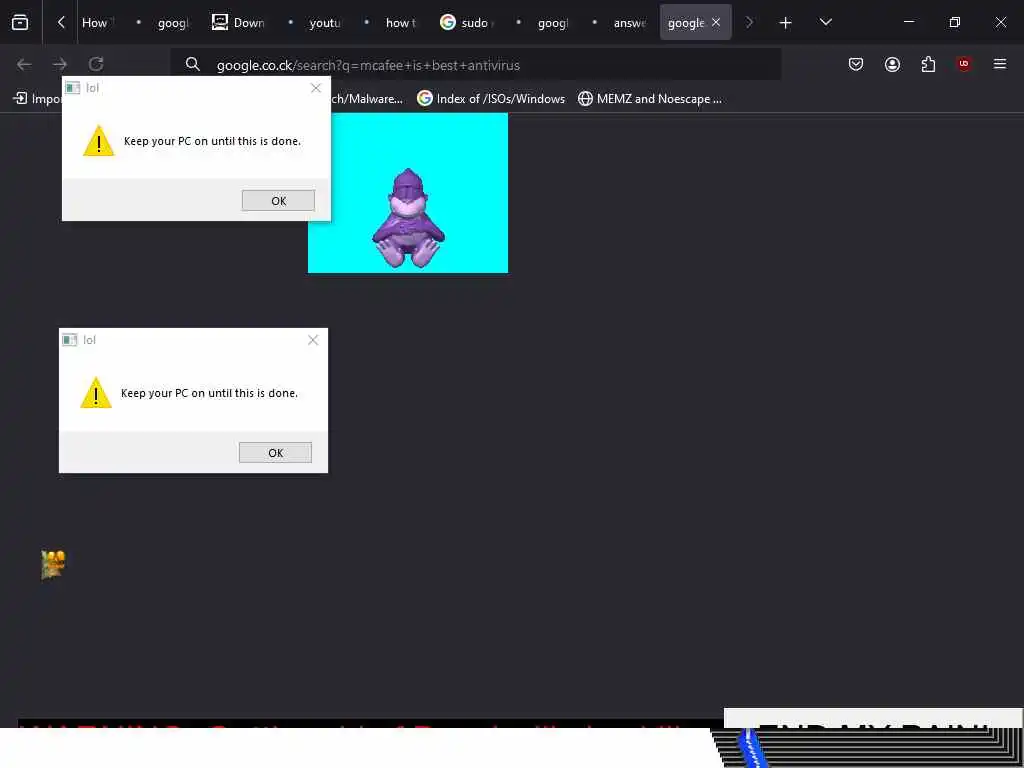Click the warning icon in the upper 'lol' dialog
The width and height of the screenshot is (1024, 768).
tap(99, 141)
